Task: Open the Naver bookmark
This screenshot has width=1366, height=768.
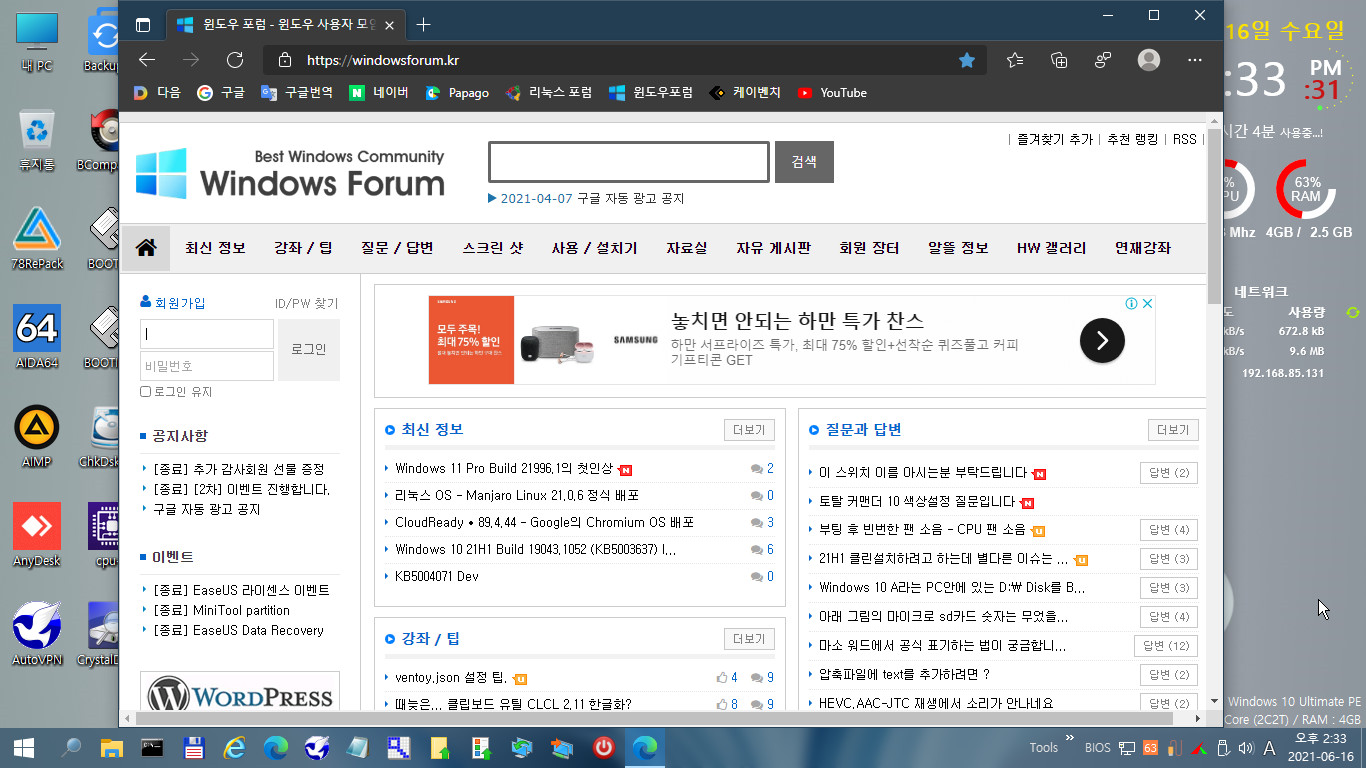Action: (379, 92)
